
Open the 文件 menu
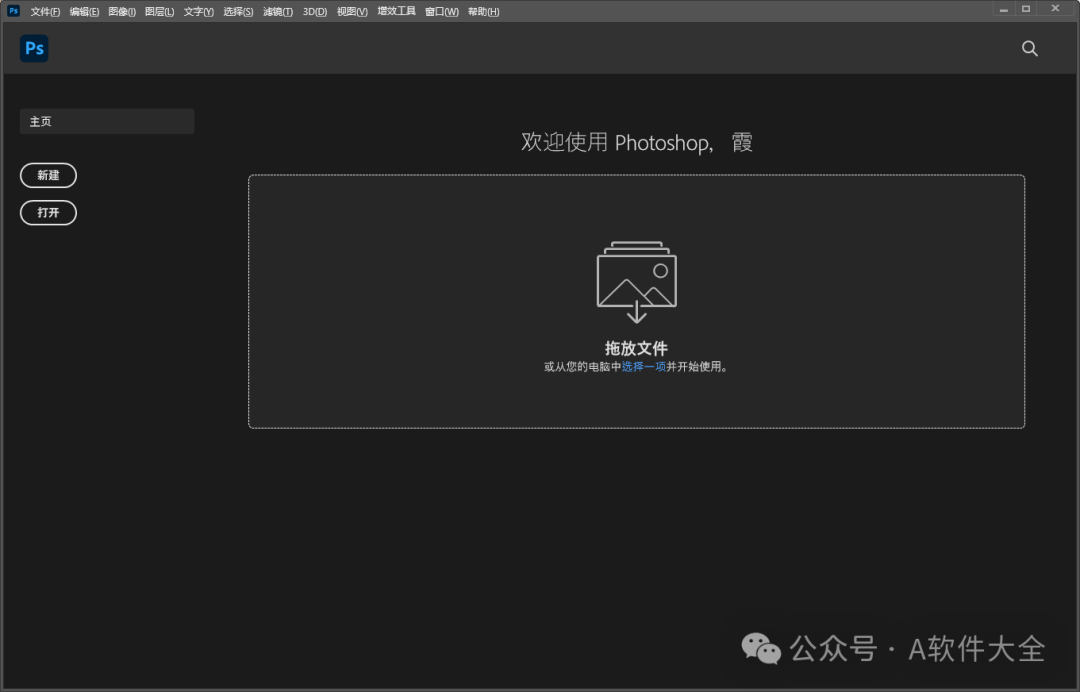[x=44, y=11]
